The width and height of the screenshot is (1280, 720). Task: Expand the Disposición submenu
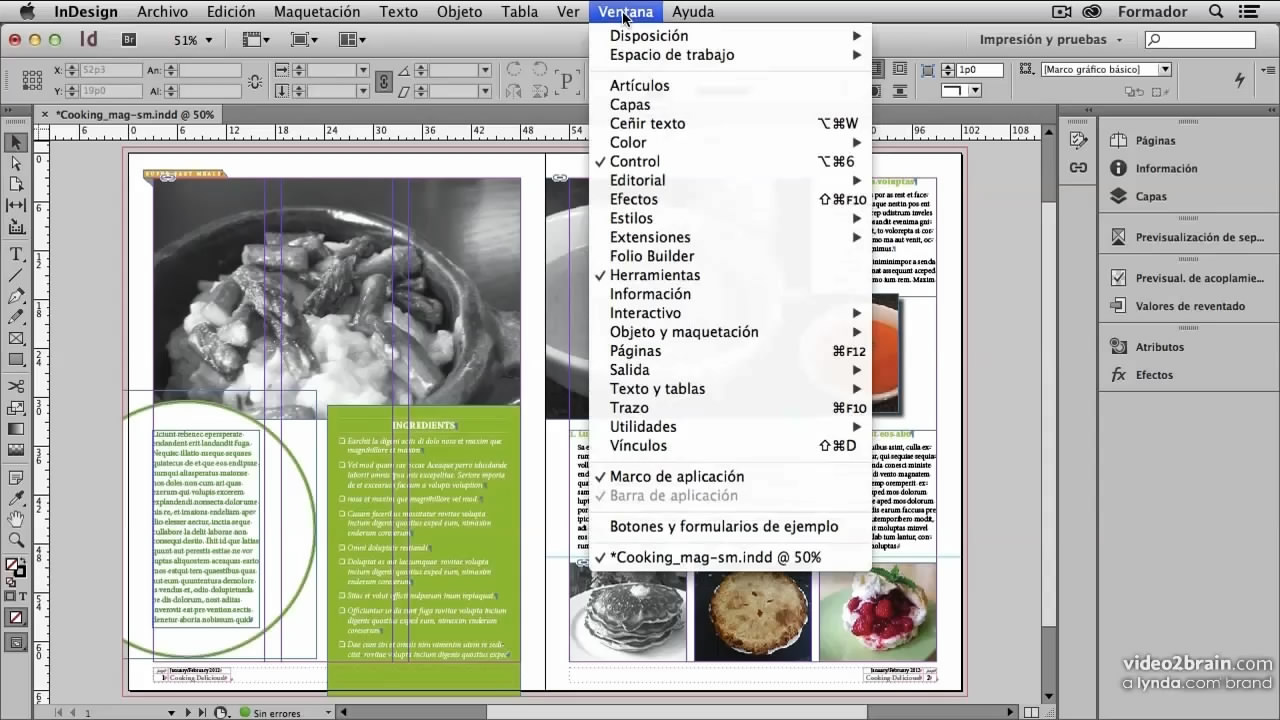coord(730,35)
